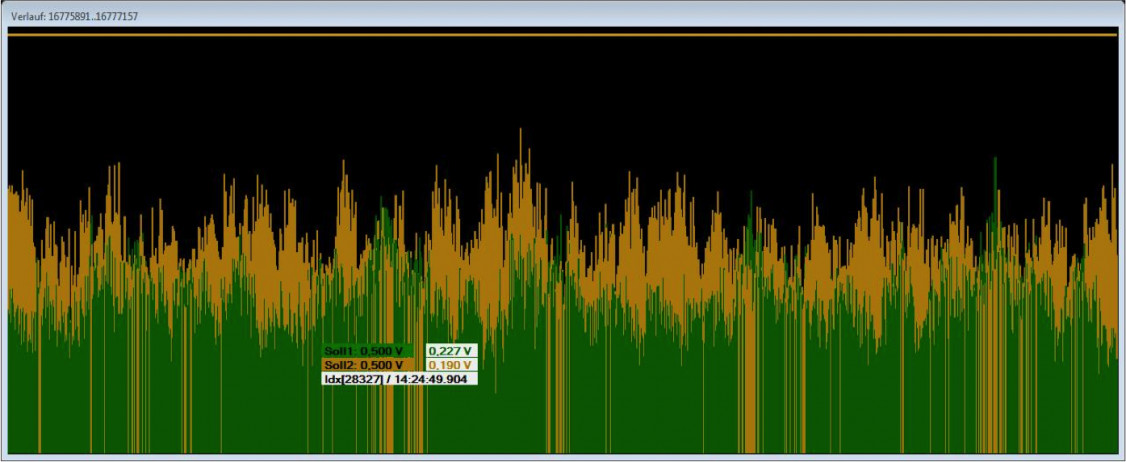Click the right end of the orange top line
This screenshot has width=1126, height=462.
point(1112,33)
